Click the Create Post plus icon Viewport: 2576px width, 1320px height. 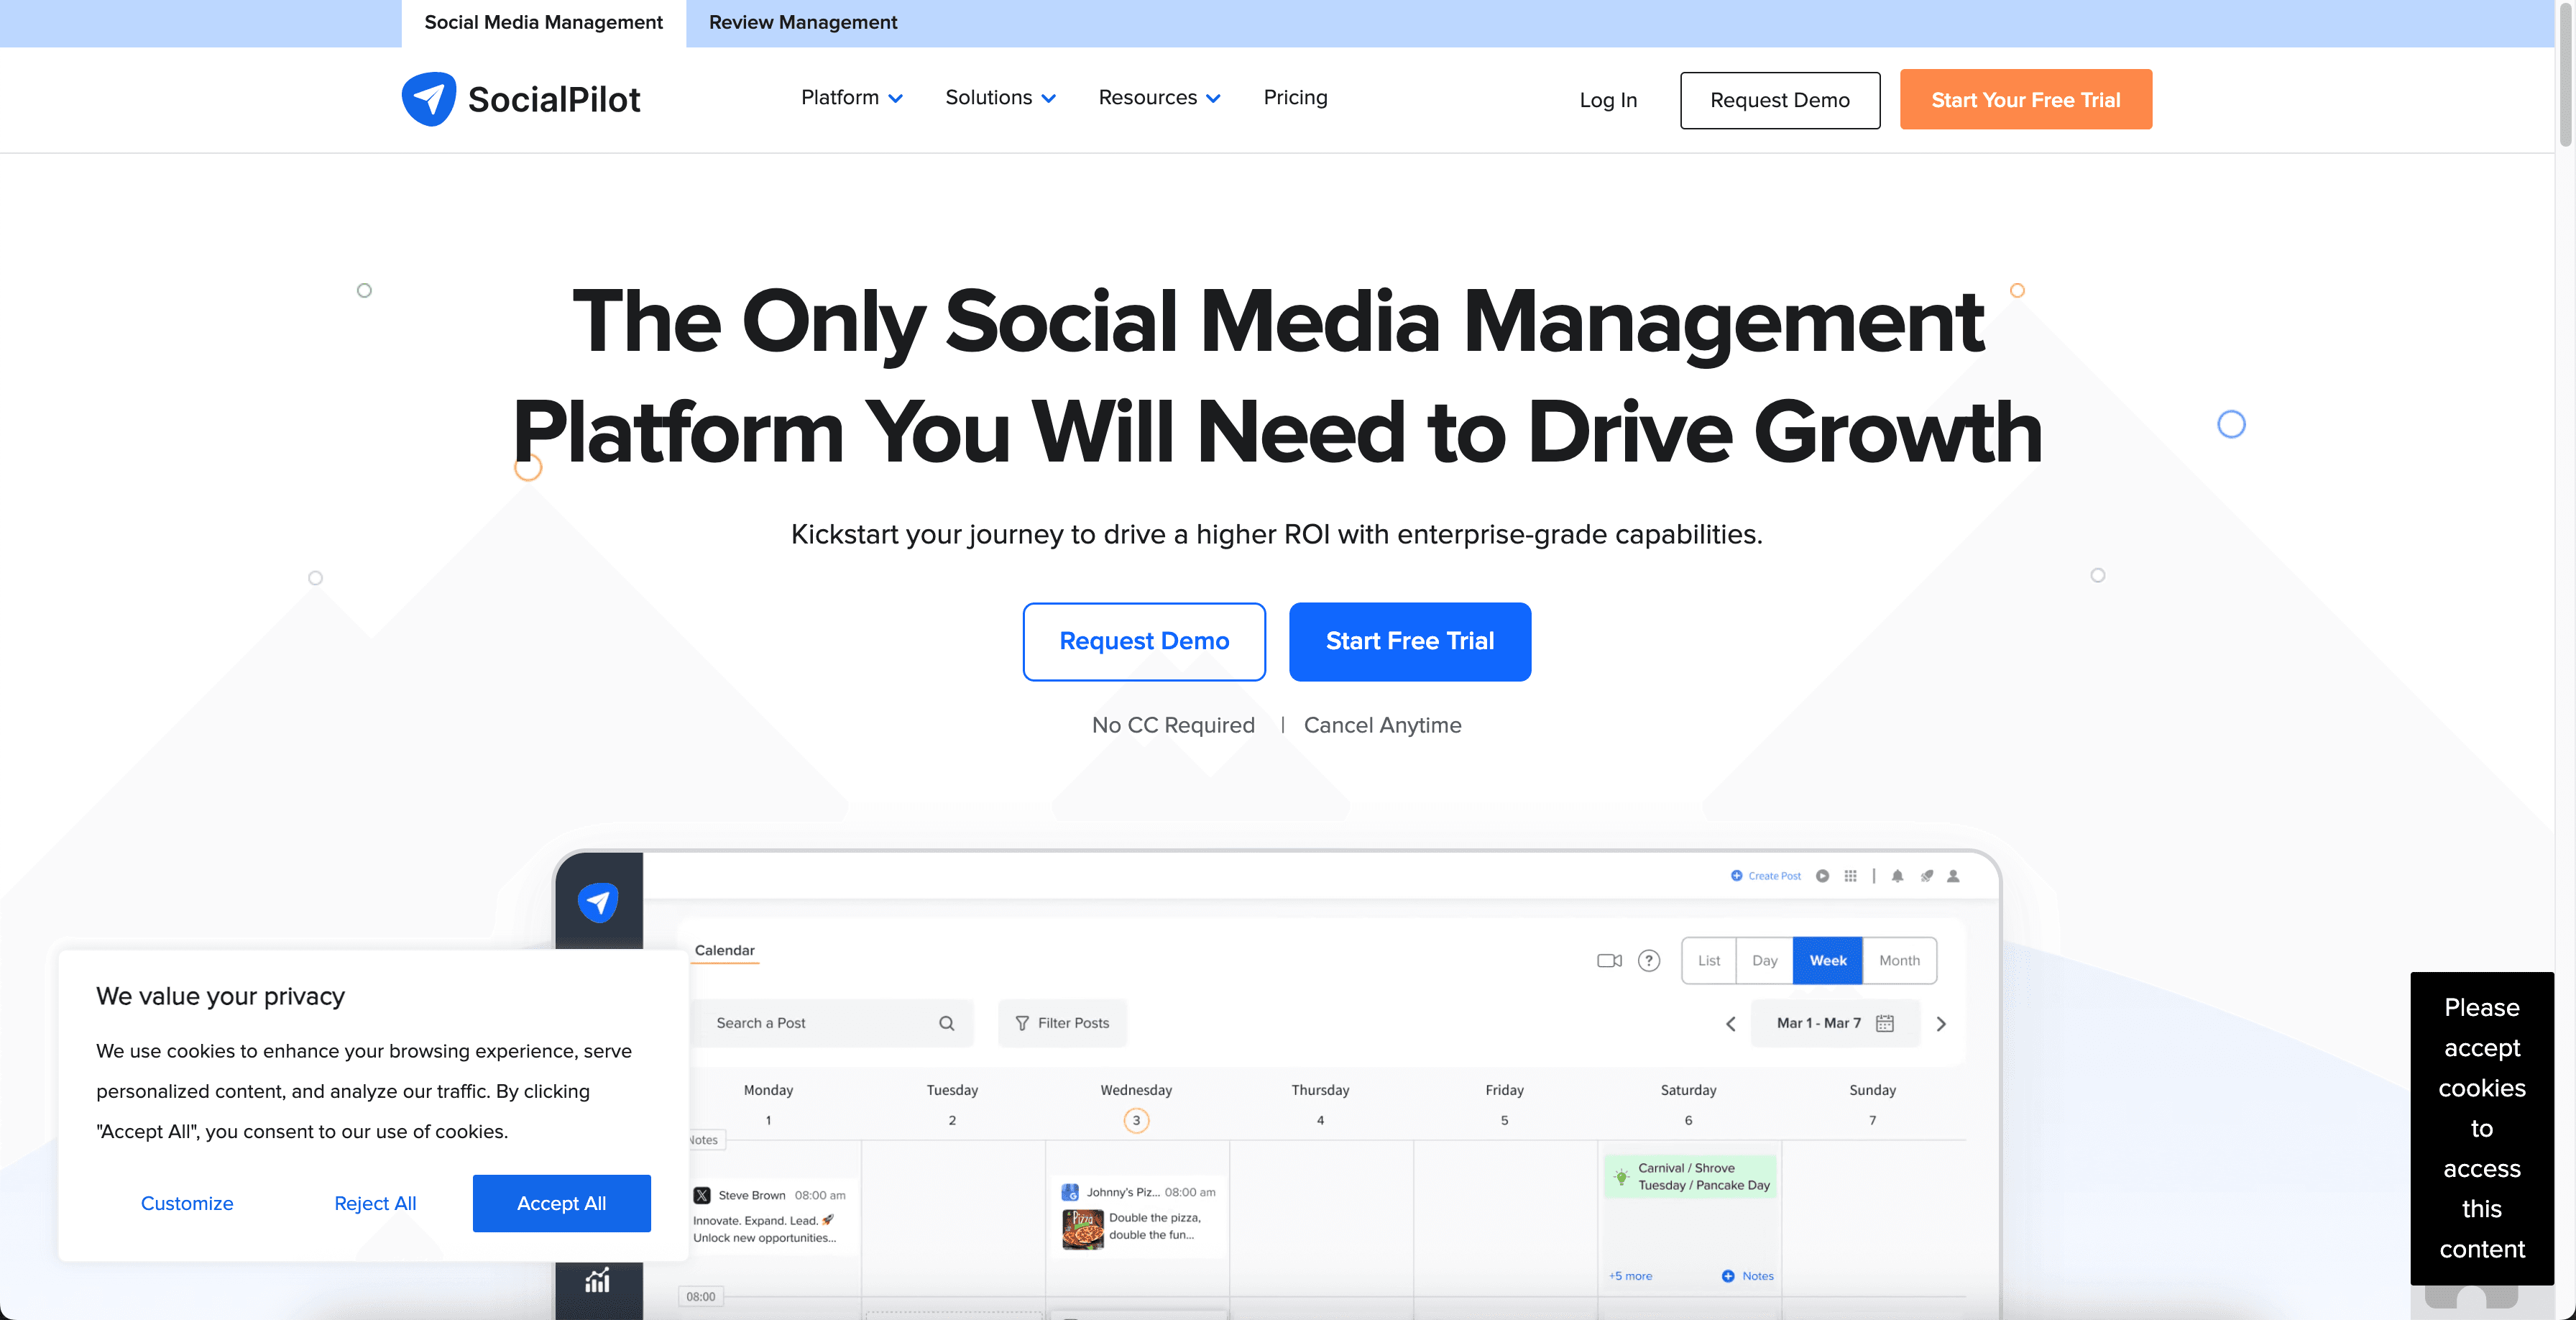point(1736,876)
